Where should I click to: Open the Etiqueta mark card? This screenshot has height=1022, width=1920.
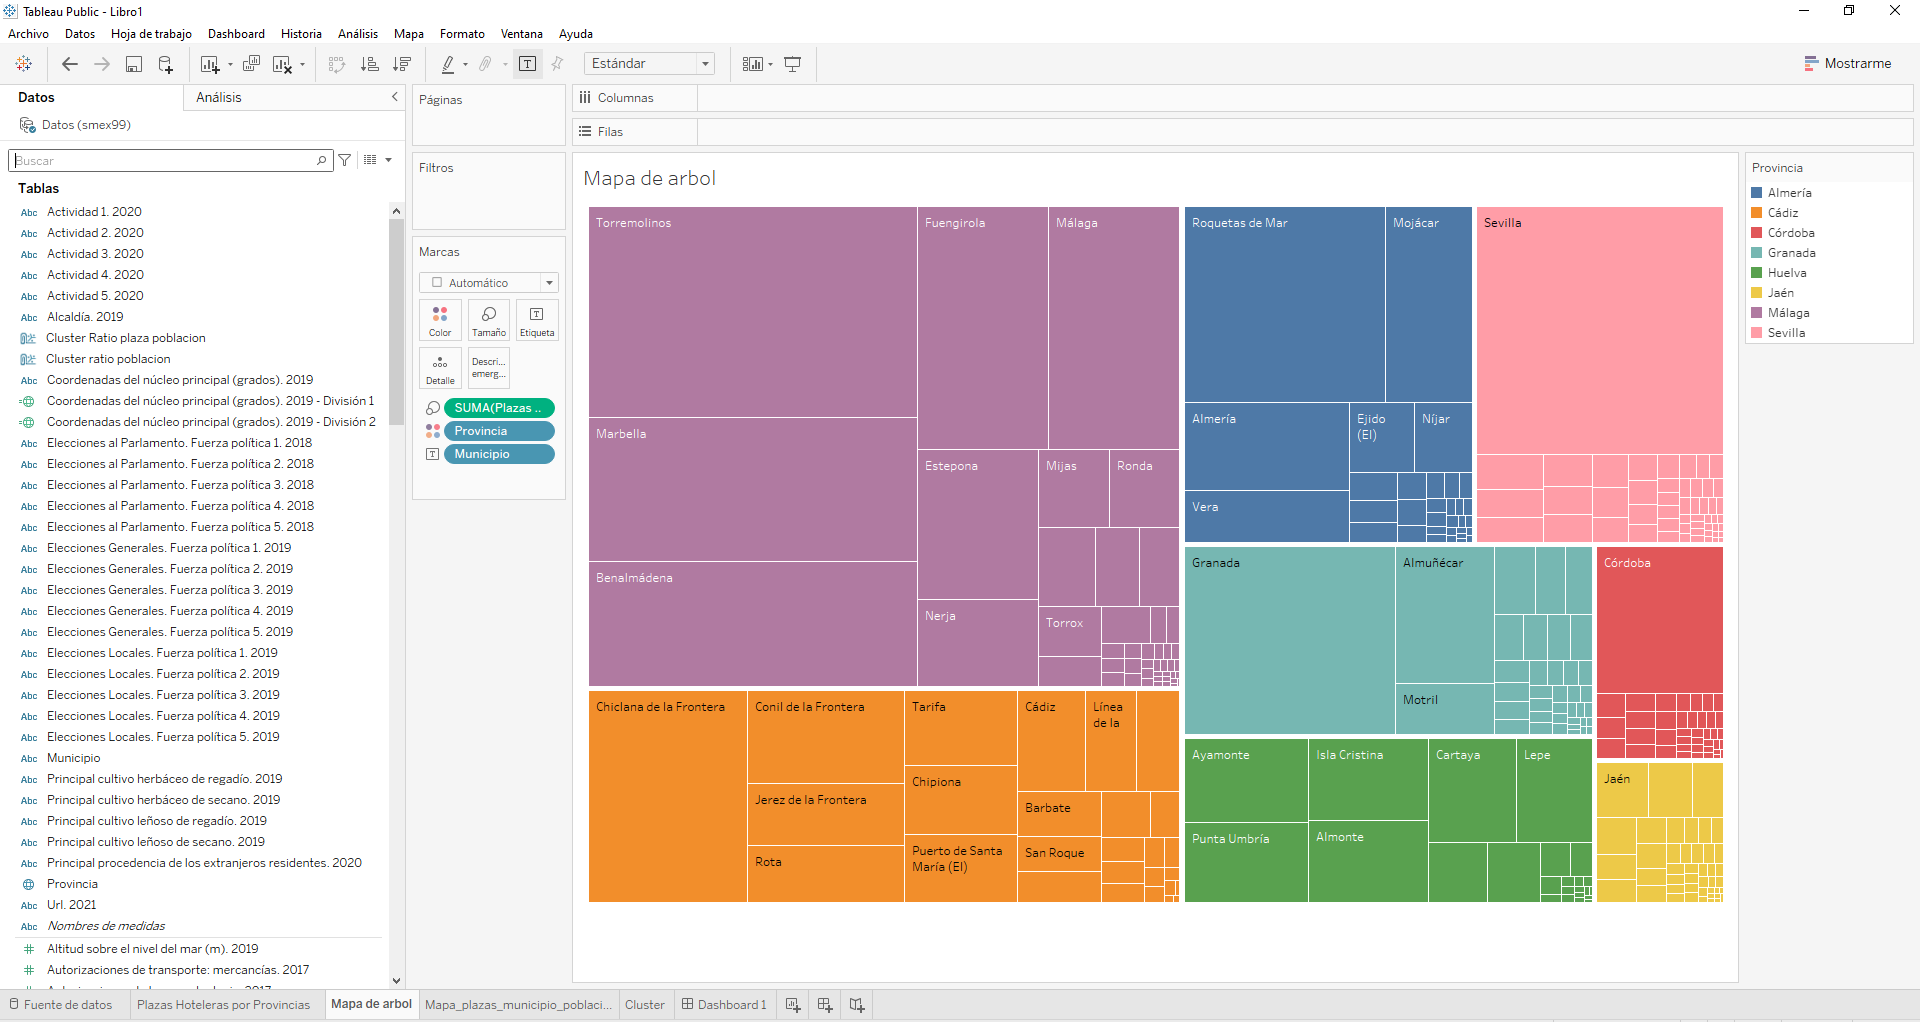(537, 320)
